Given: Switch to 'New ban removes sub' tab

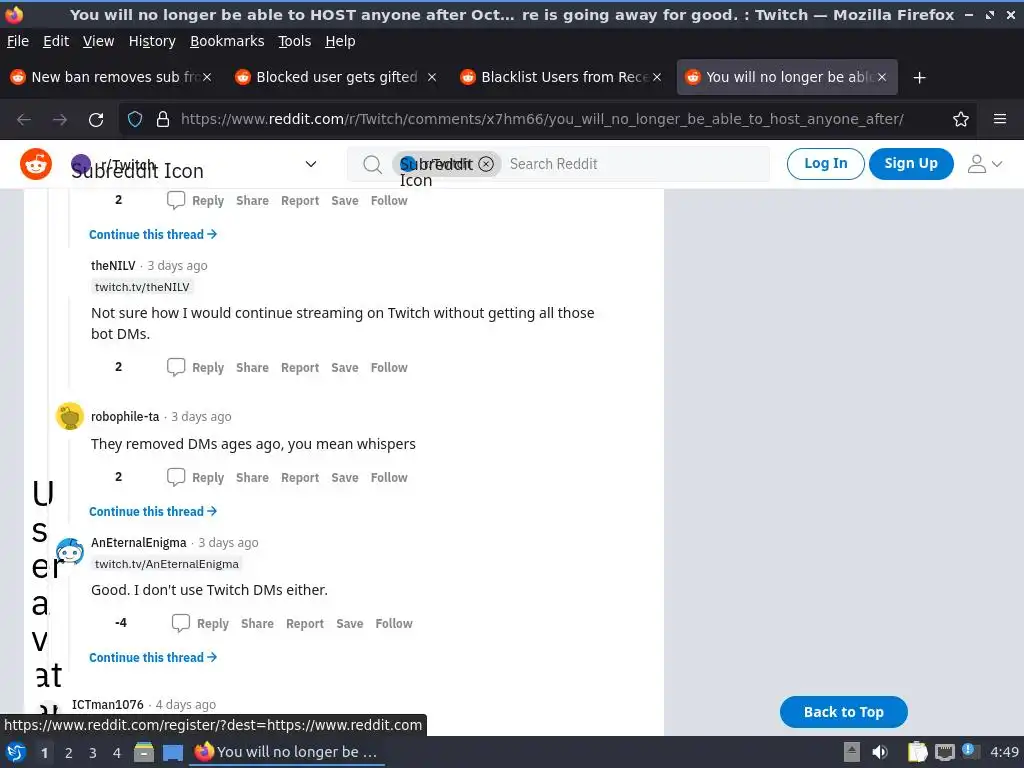Looking at the screenshot, I should 111,77.
